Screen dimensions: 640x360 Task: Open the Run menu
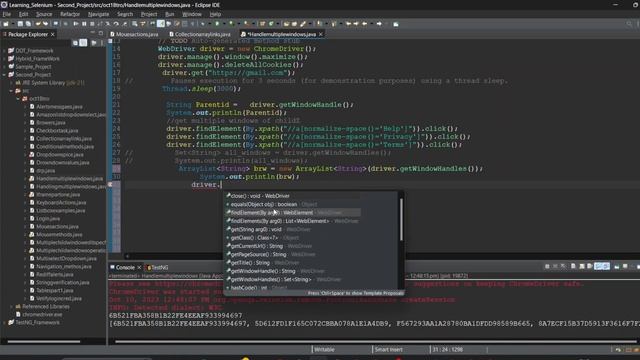point(169,14)
